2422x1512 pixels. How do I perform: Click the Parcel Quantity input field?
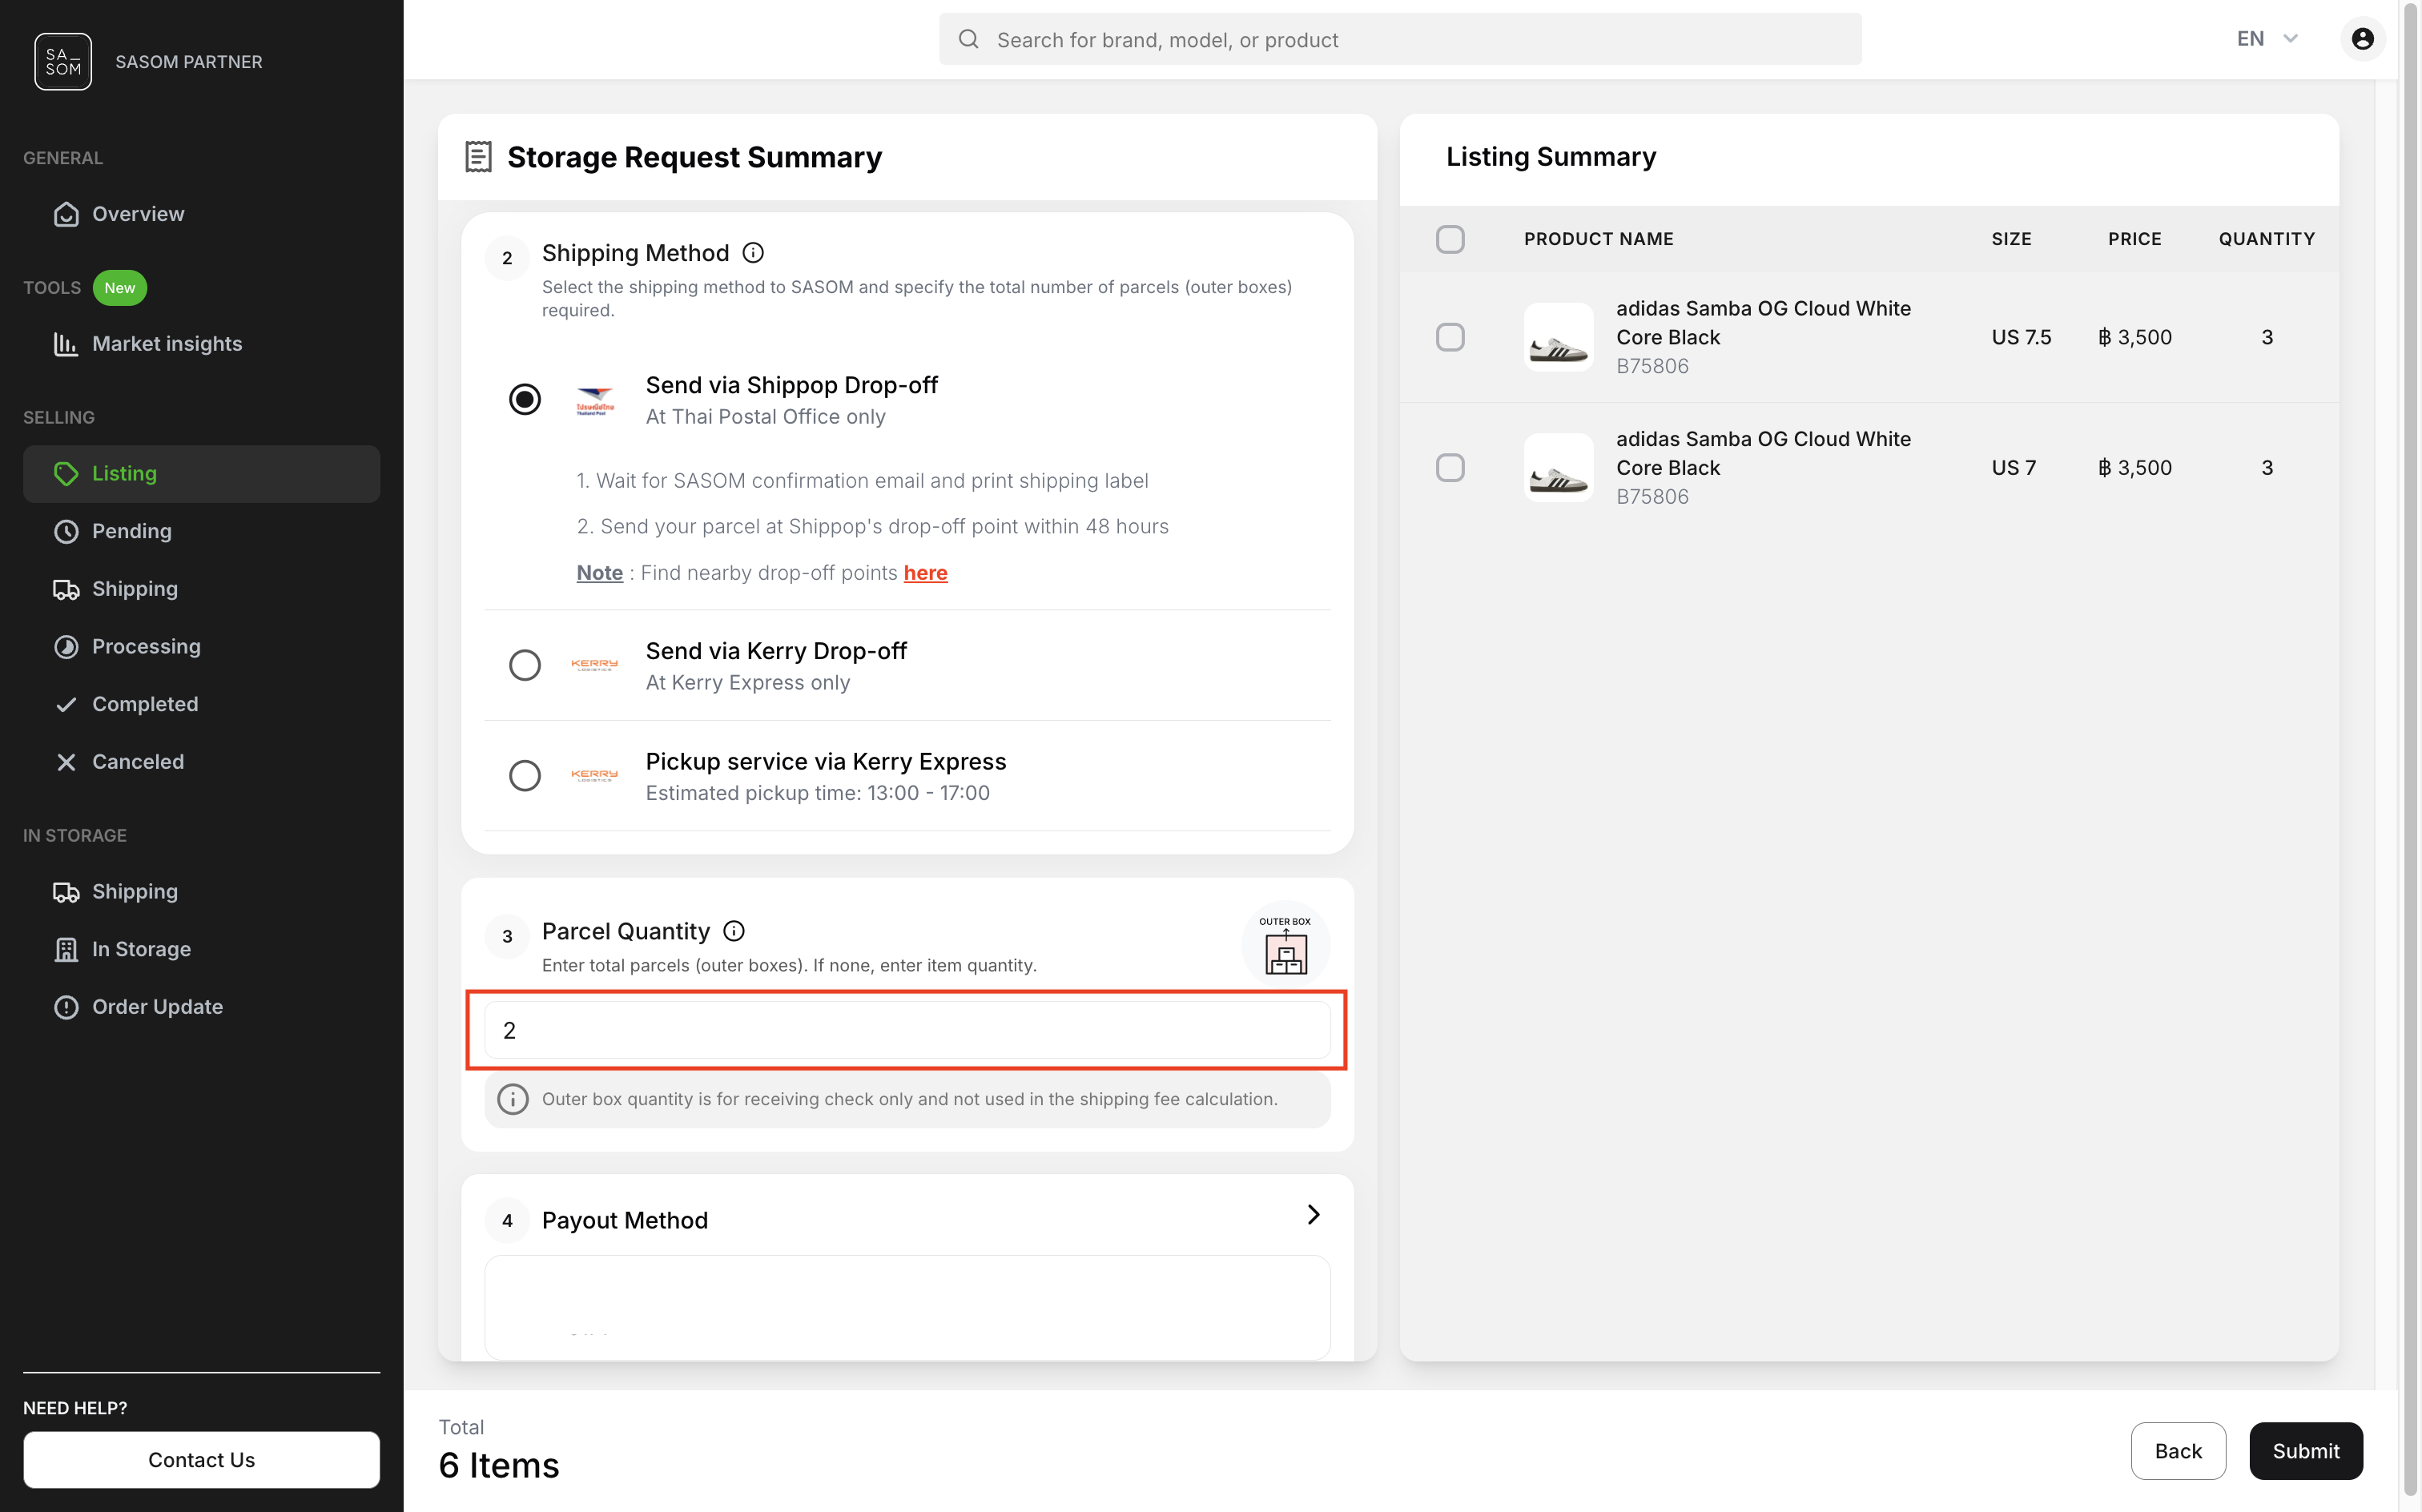pos(907,1030)
